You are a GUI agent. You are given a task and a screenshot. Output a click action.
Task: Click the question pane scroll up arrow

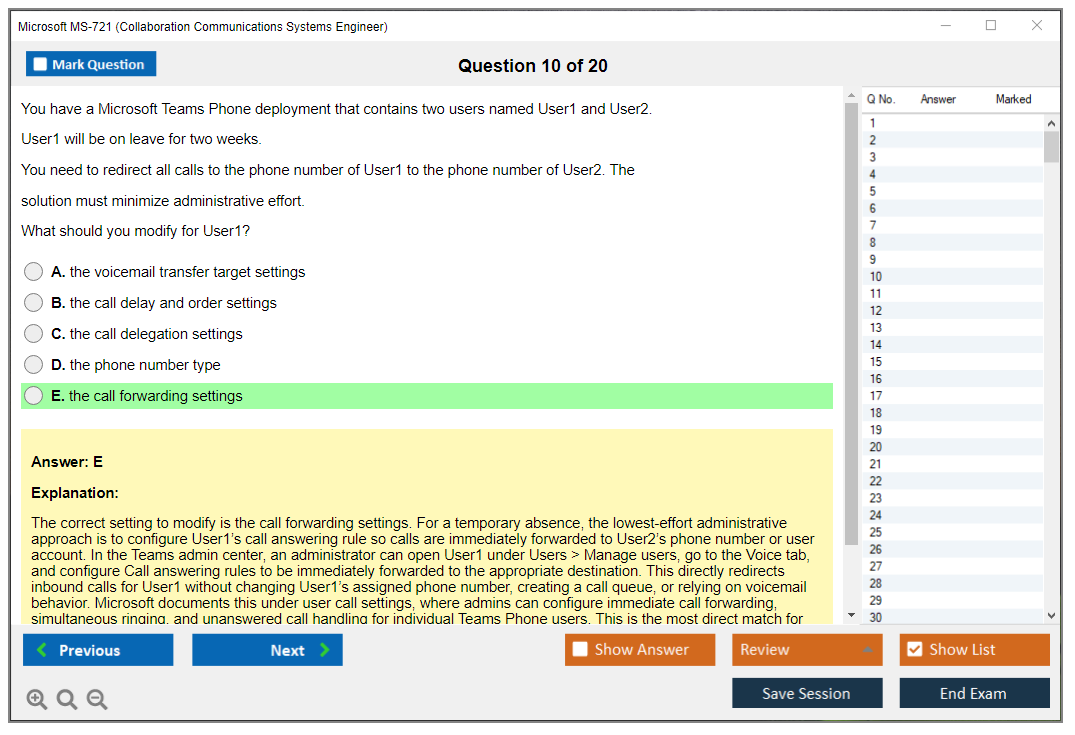851,95
